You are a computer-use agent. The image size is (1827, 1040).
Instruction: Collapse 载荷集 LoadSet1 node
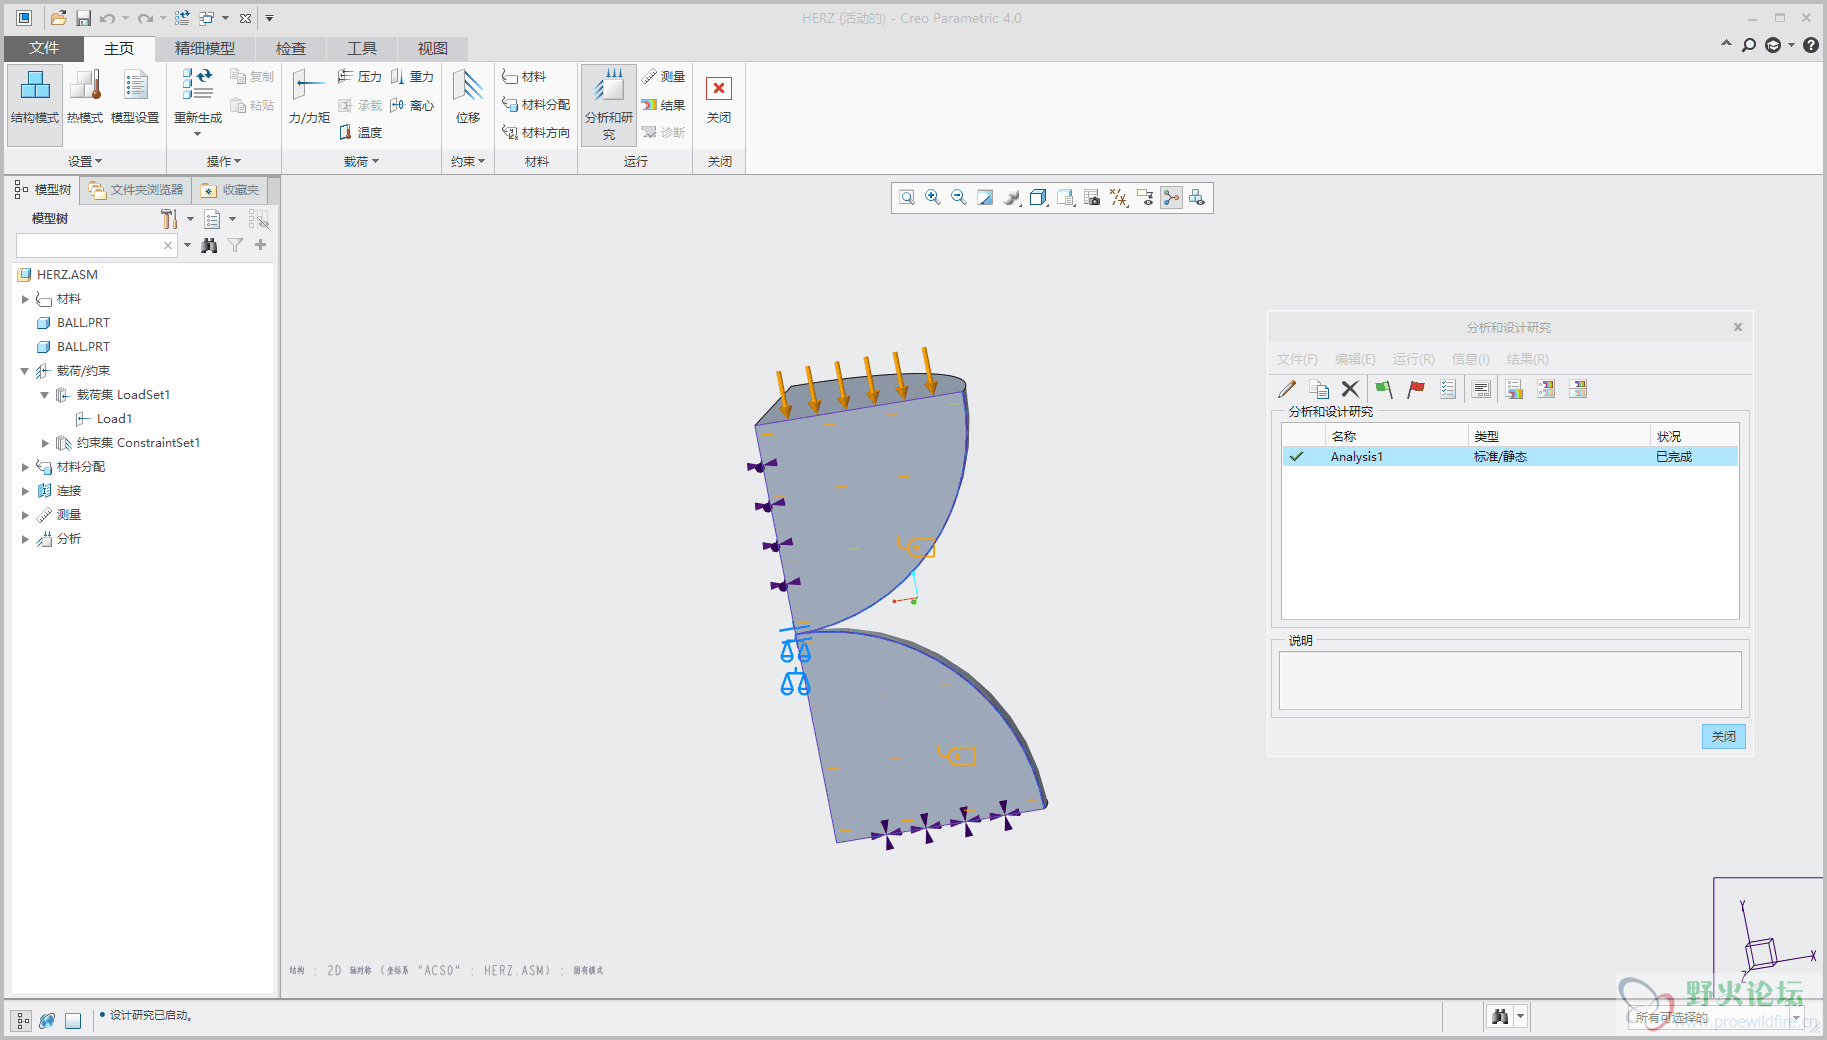[45, 395]
